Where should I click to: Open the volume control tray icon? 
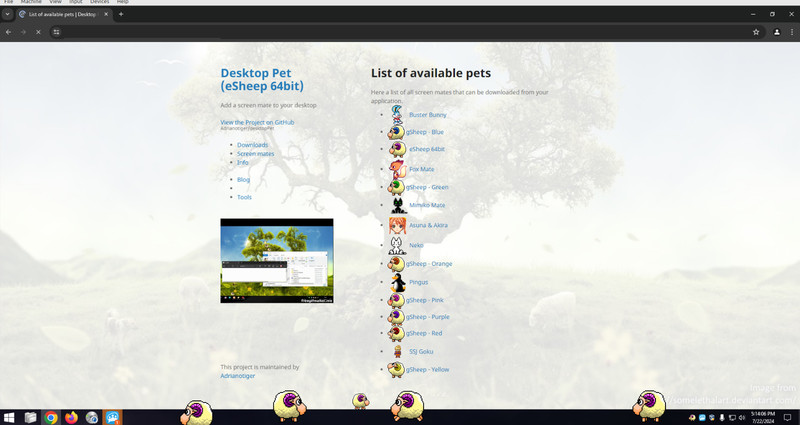click(x=742, y=418)
